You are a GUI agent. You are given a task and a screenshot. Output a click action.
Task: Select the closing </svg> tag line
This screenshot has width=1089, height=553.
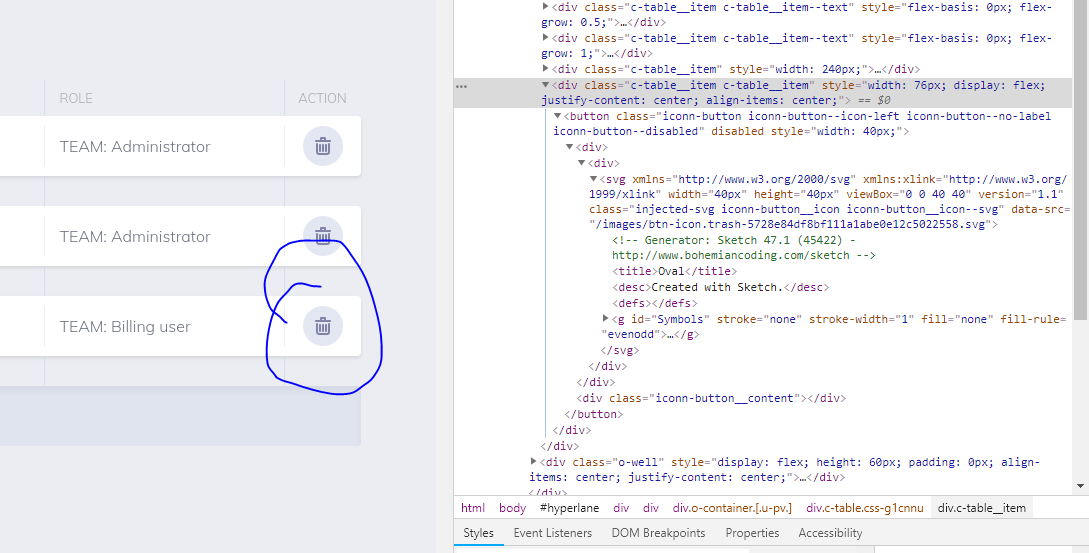click(x=620, y=350)
